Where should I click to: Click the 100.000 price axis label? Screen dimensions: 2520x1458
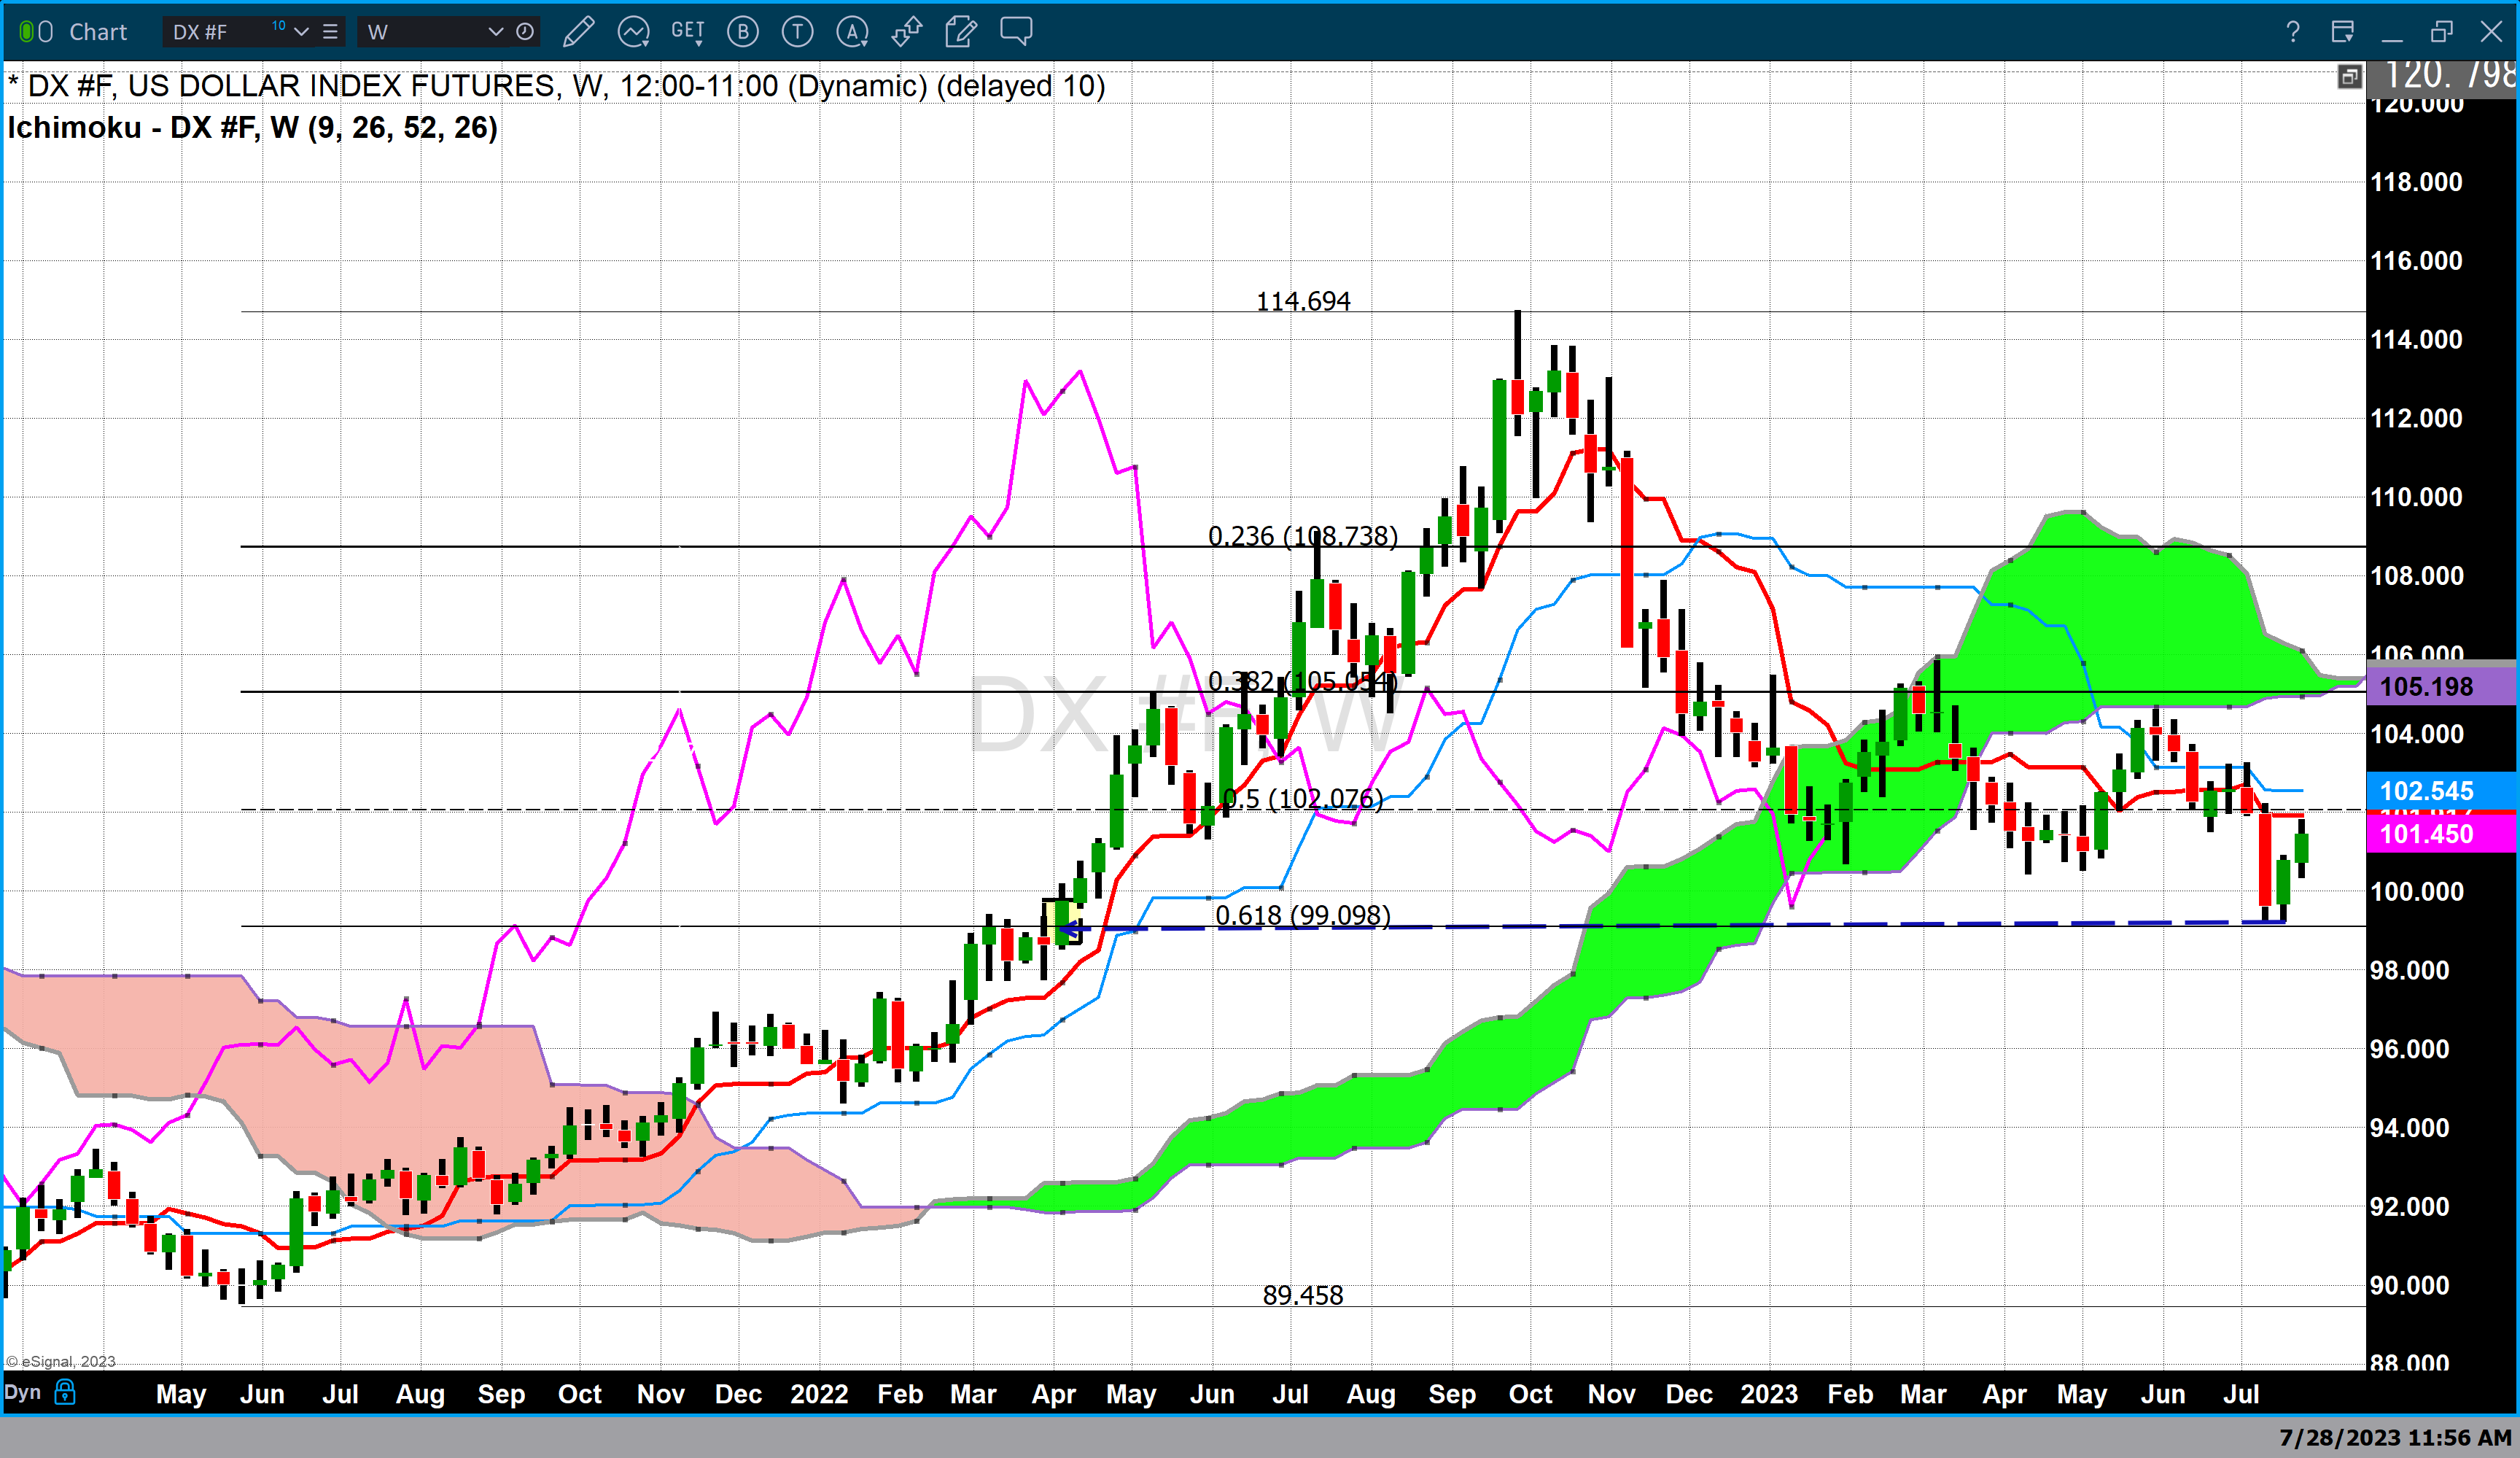point(2417,891)
